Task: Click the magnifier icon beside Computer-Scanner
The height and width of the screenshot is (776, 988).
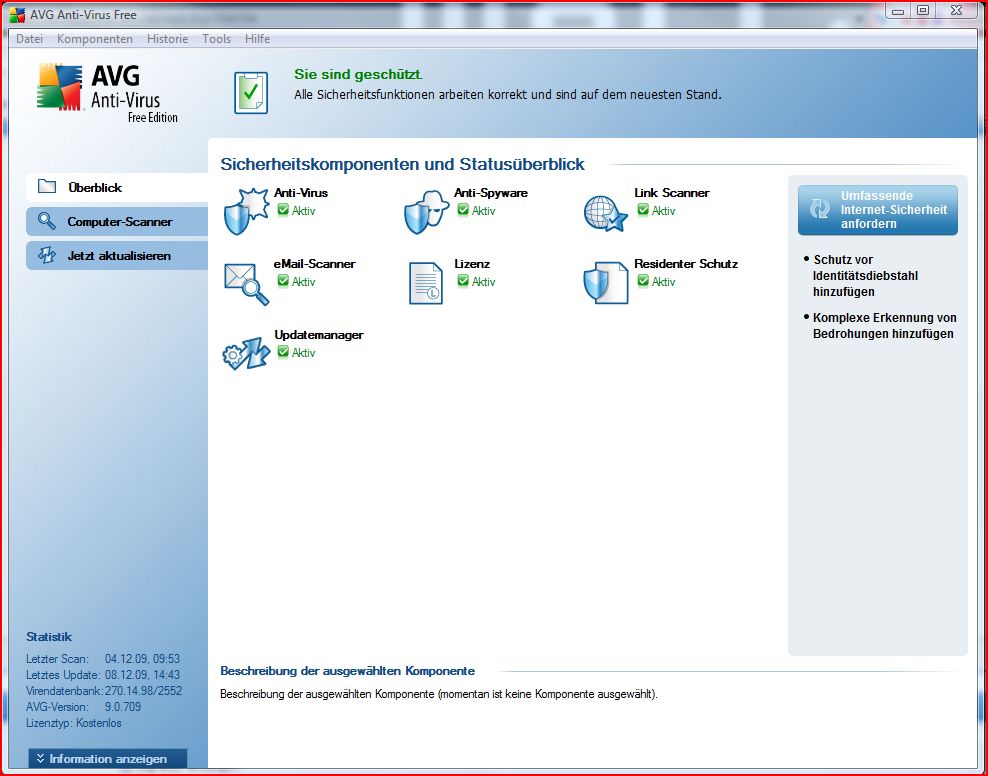Action: click(x=47, y=221)
